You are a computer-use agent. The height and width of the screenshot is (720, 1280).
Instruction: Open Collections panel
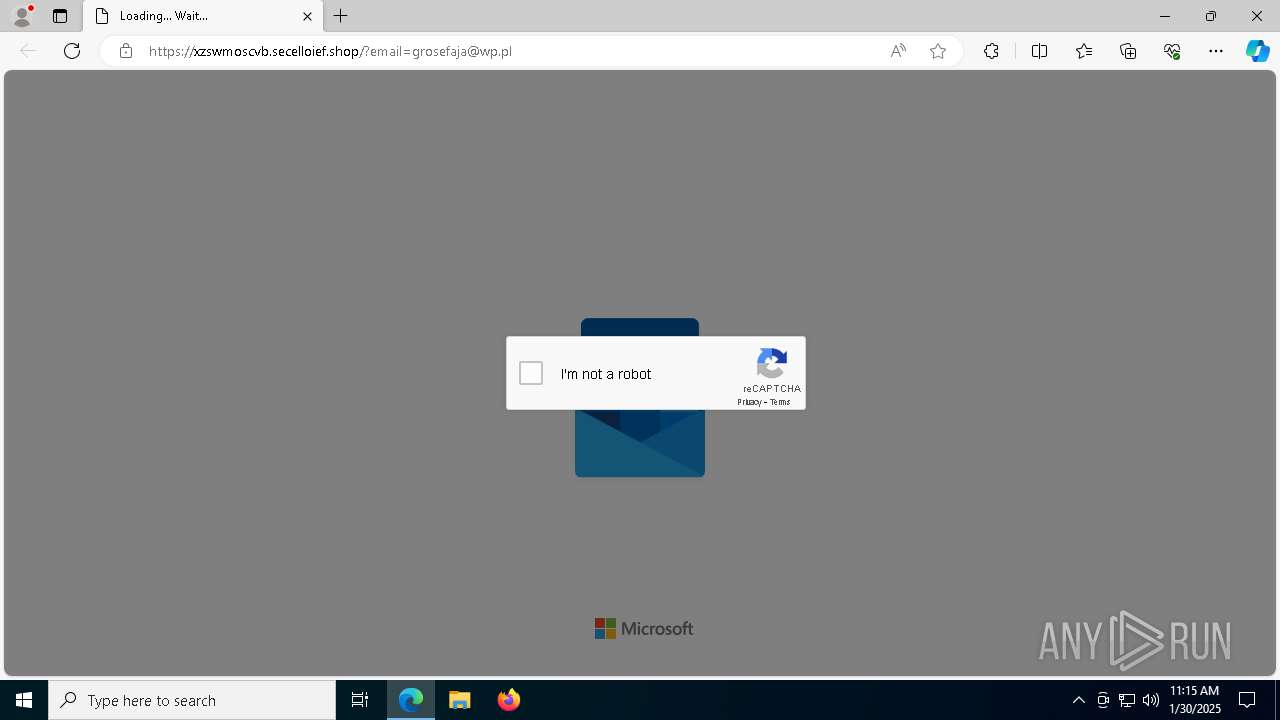pyautogui.click(x=1128, y=51)
